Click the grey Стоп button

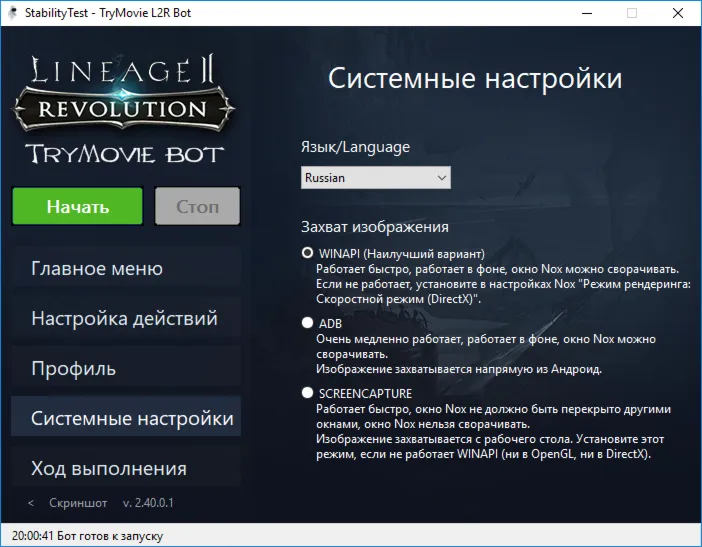pyautogui.click(x=197, y=206)
